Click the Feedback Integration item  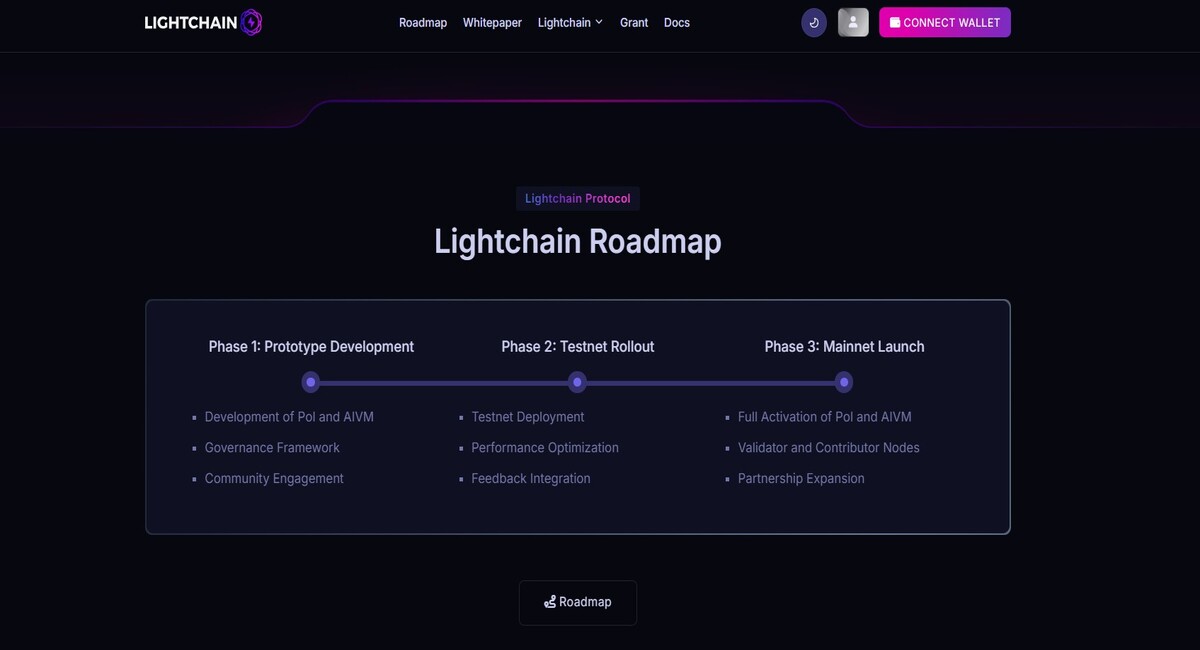click(531, 479)
